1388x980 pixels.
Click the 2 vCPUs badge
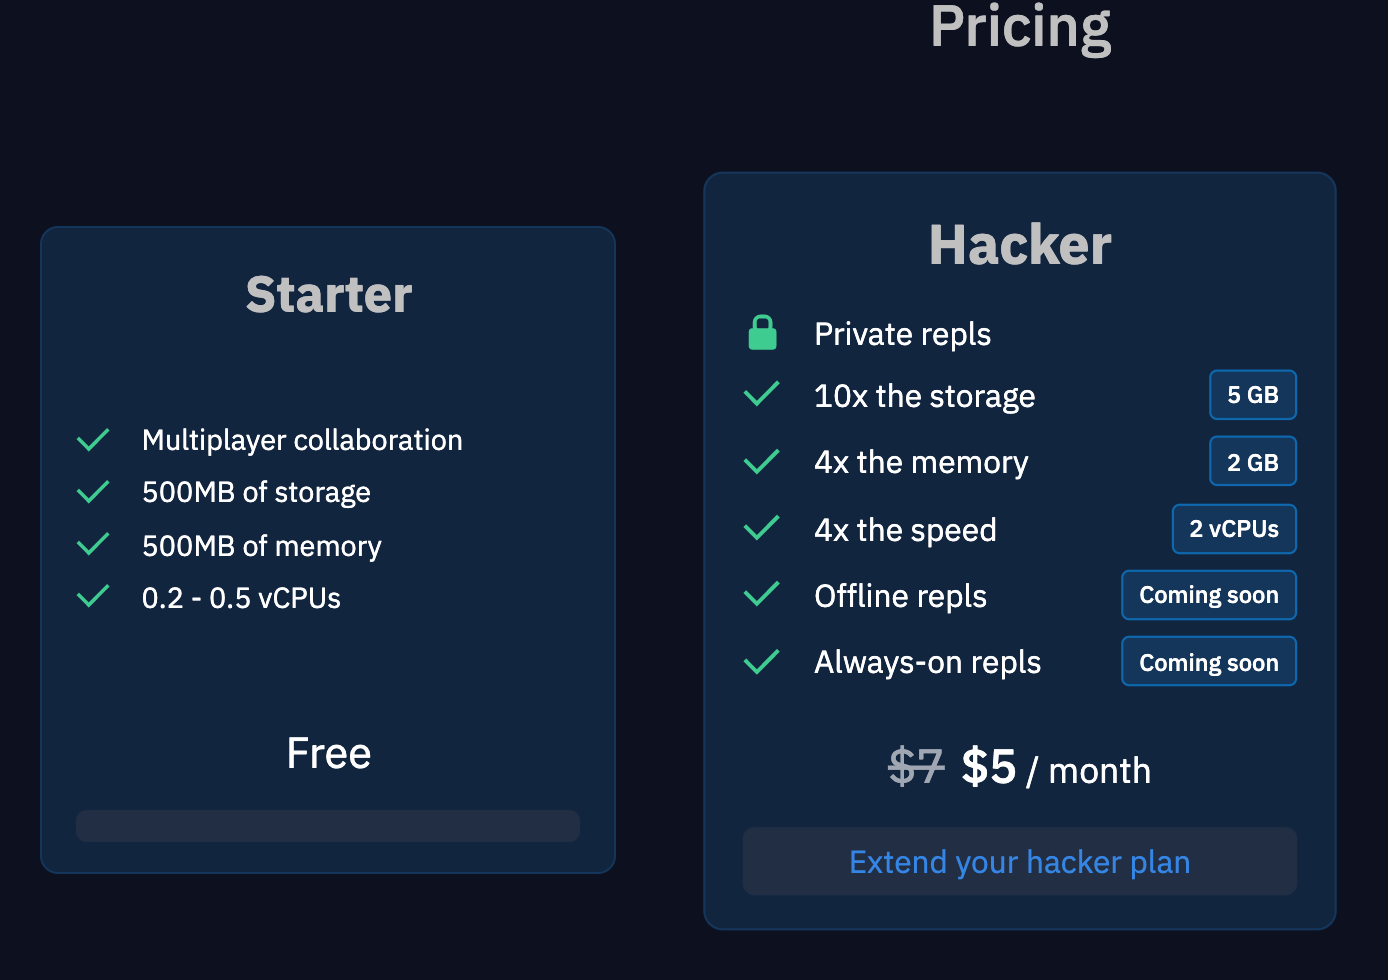(1234, 529)
